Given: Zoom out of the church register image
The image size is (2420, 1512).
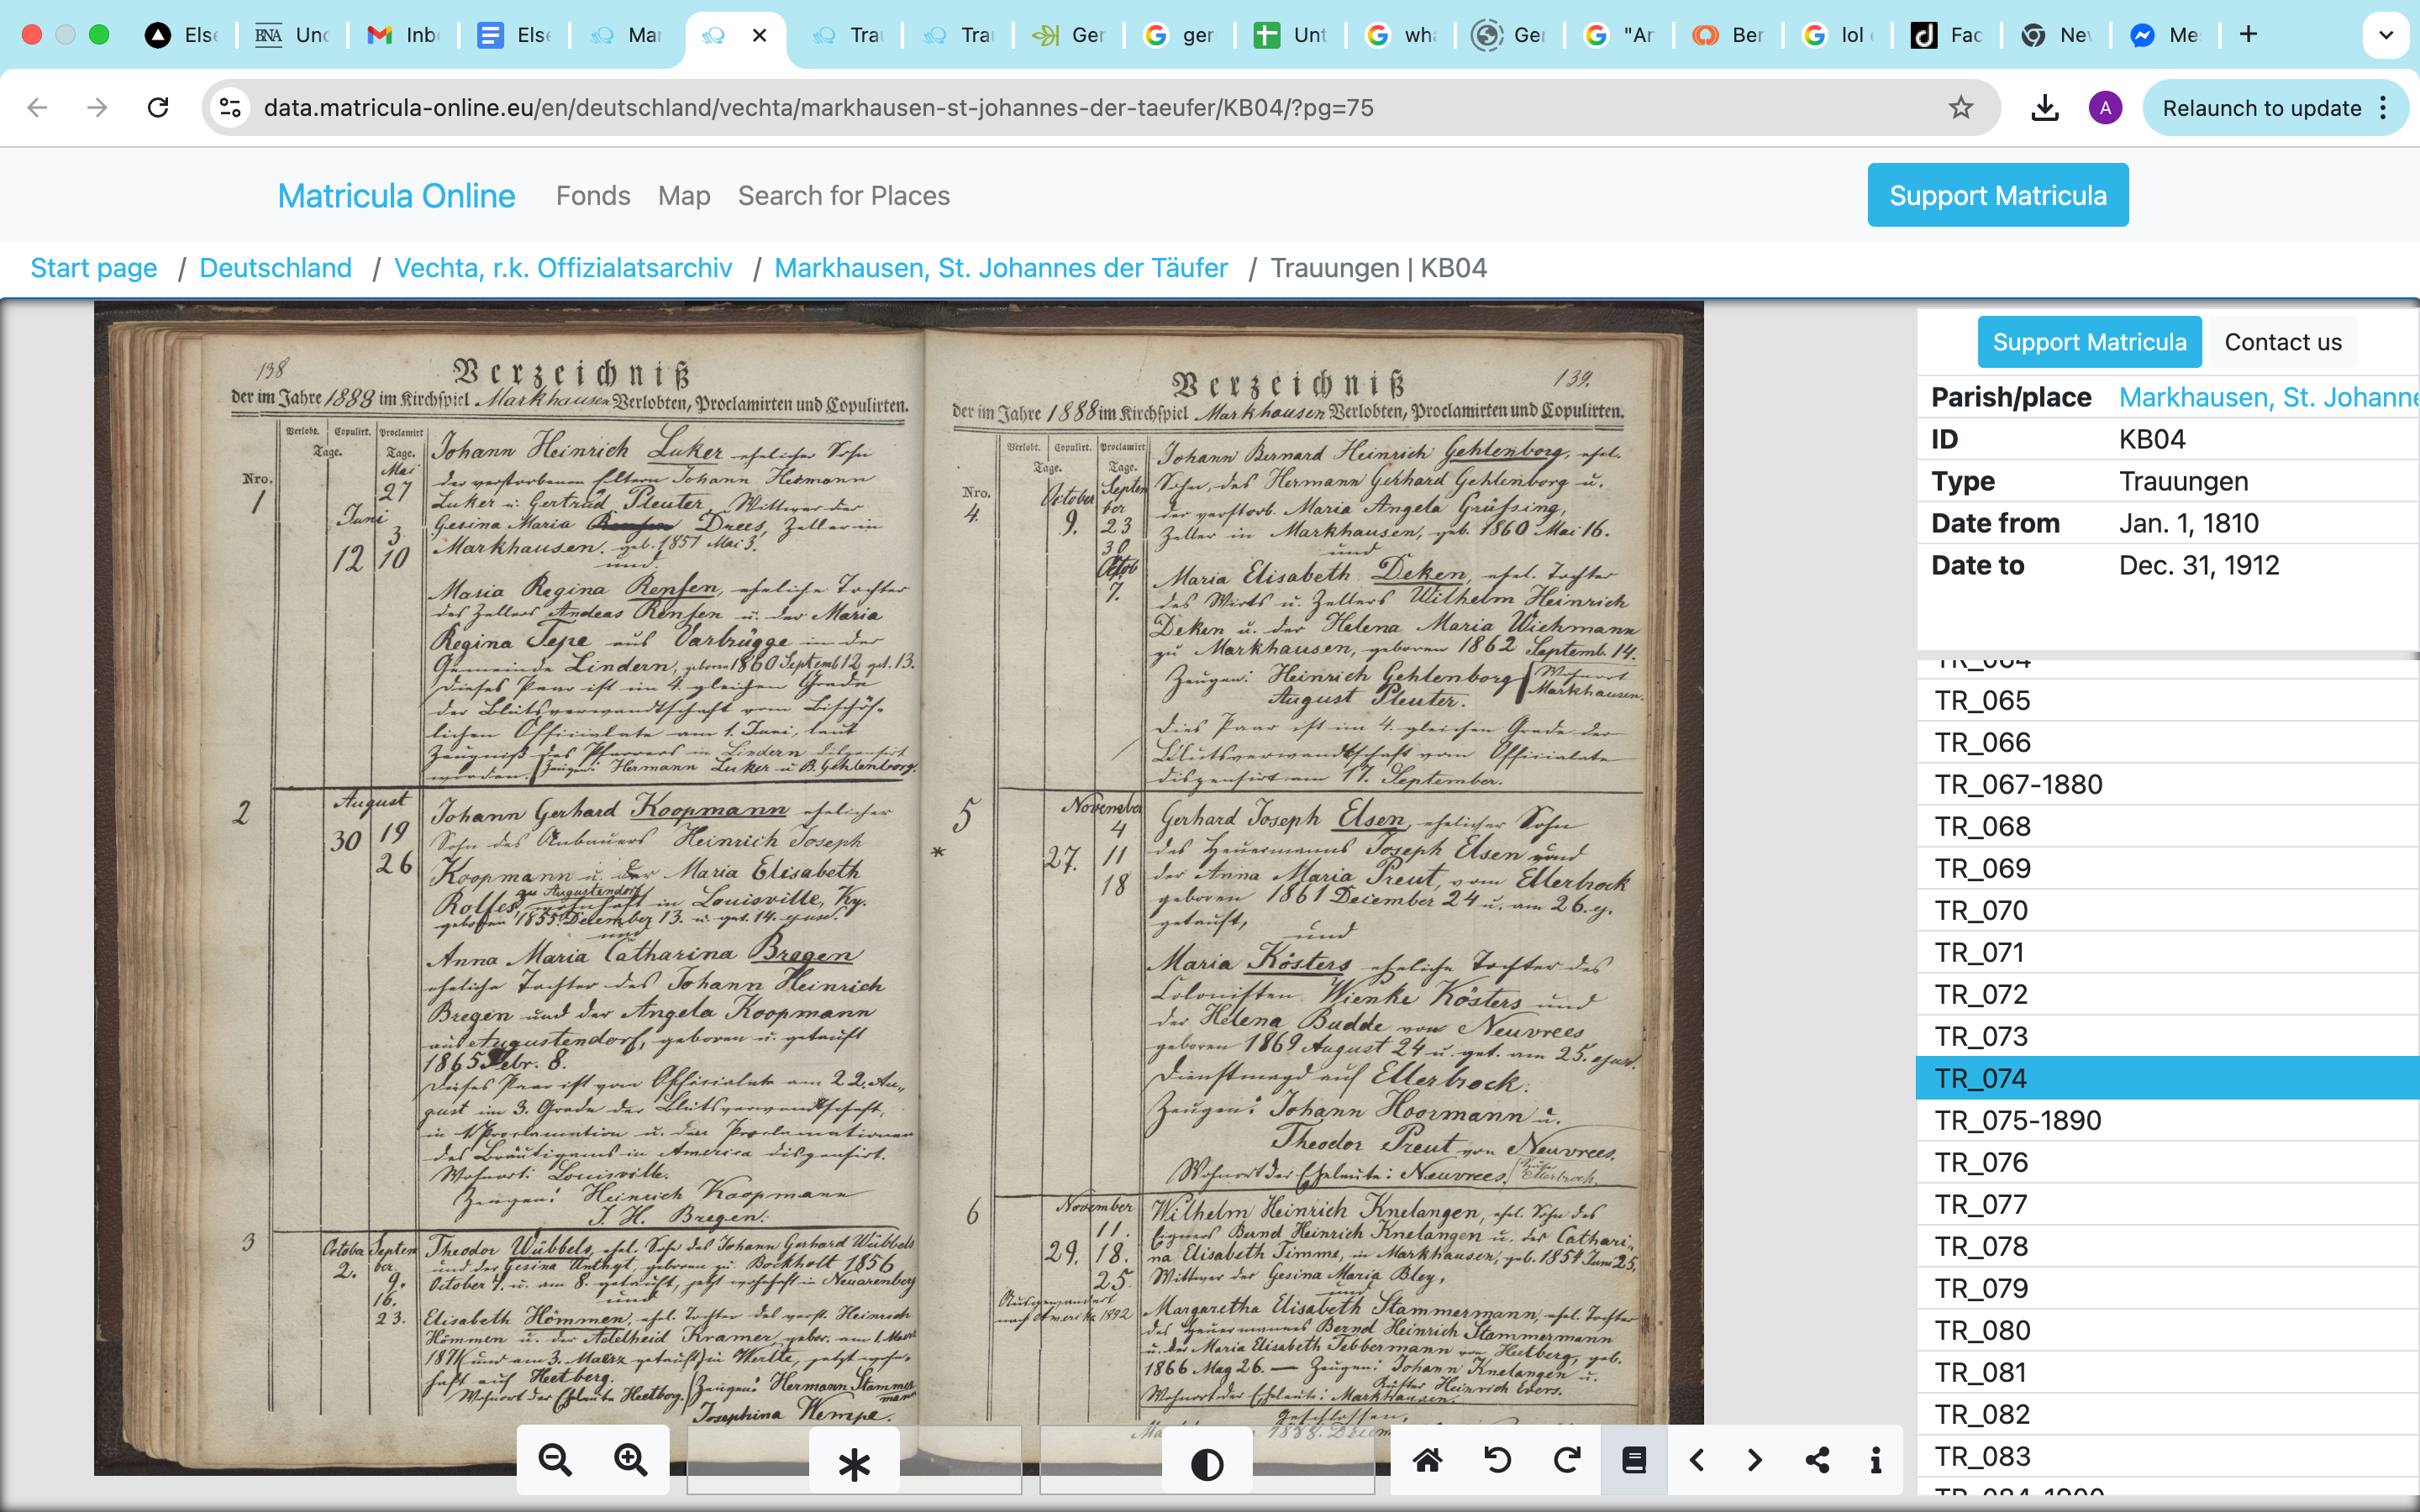Looking at the screenshot, I should pos(555,1460).
